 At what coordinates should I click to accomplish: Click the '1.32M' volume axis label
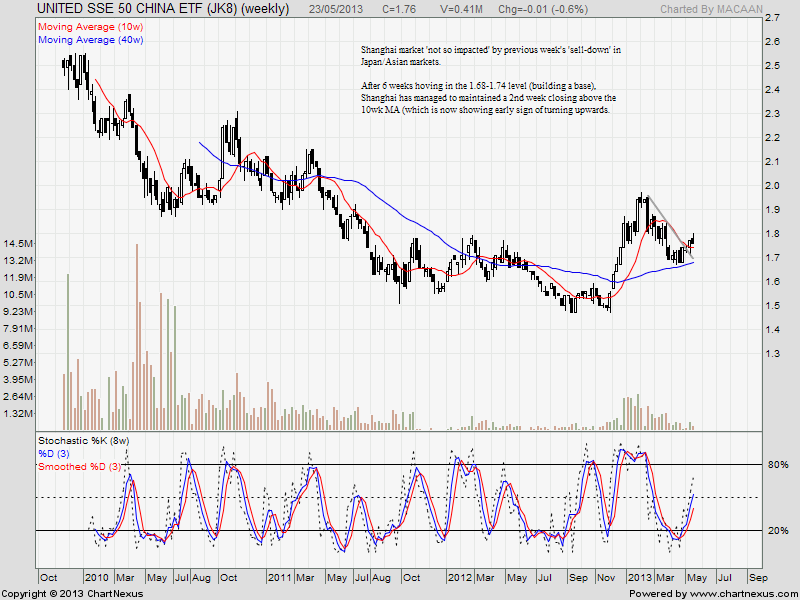20,413
